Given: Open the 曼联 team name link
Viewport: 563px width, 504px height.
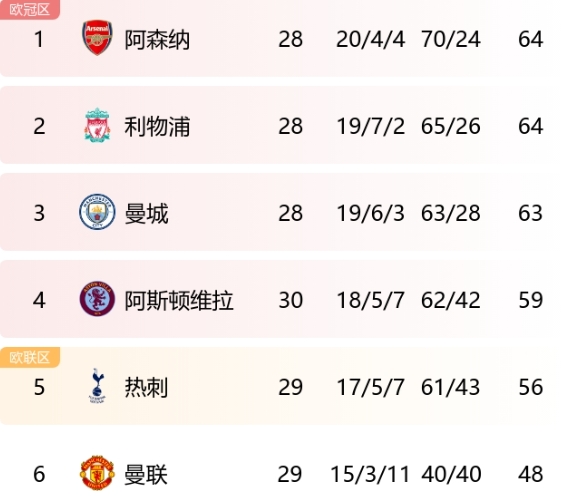Looking at the screenshot, I should [146, 475].
